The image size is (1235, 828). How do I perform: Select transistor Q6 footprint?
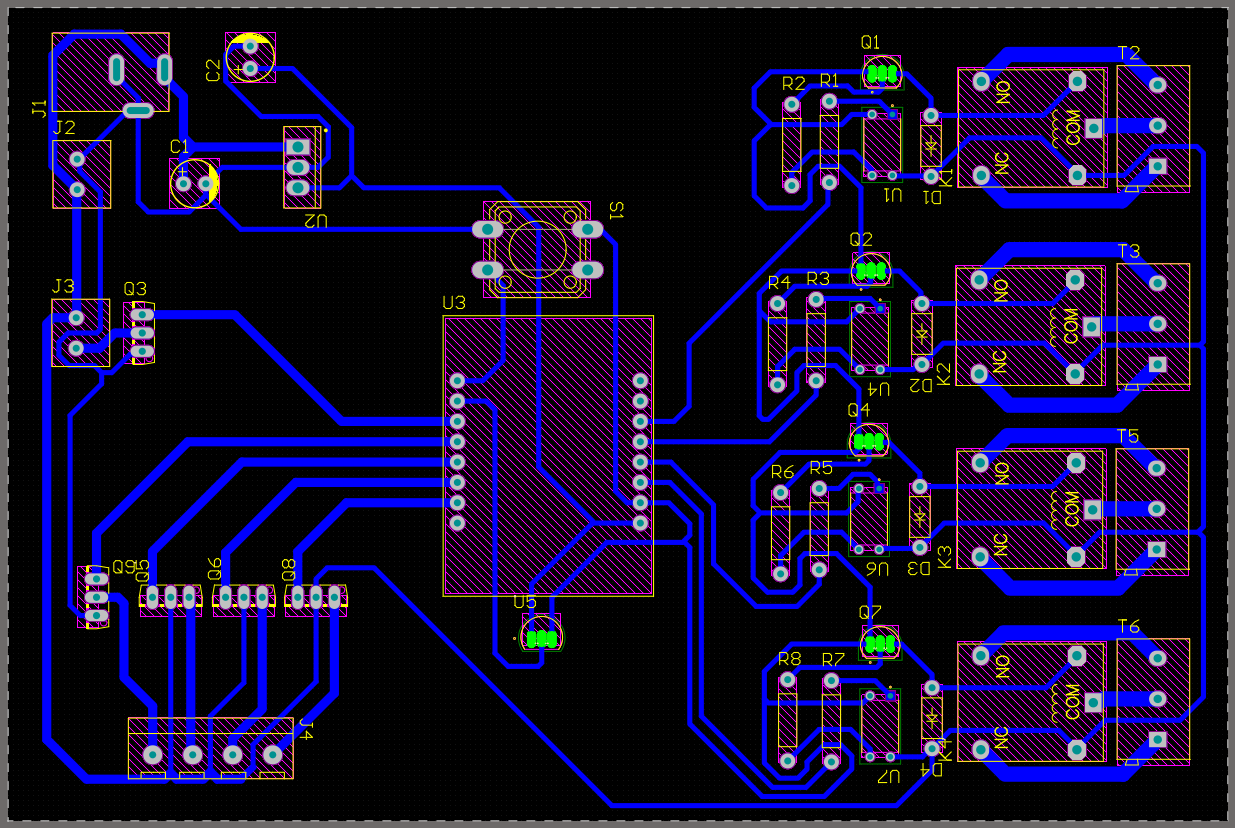point(244,599)
